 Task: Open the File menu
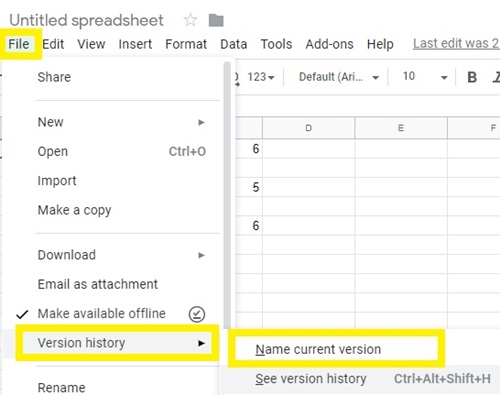click(19, 44)
